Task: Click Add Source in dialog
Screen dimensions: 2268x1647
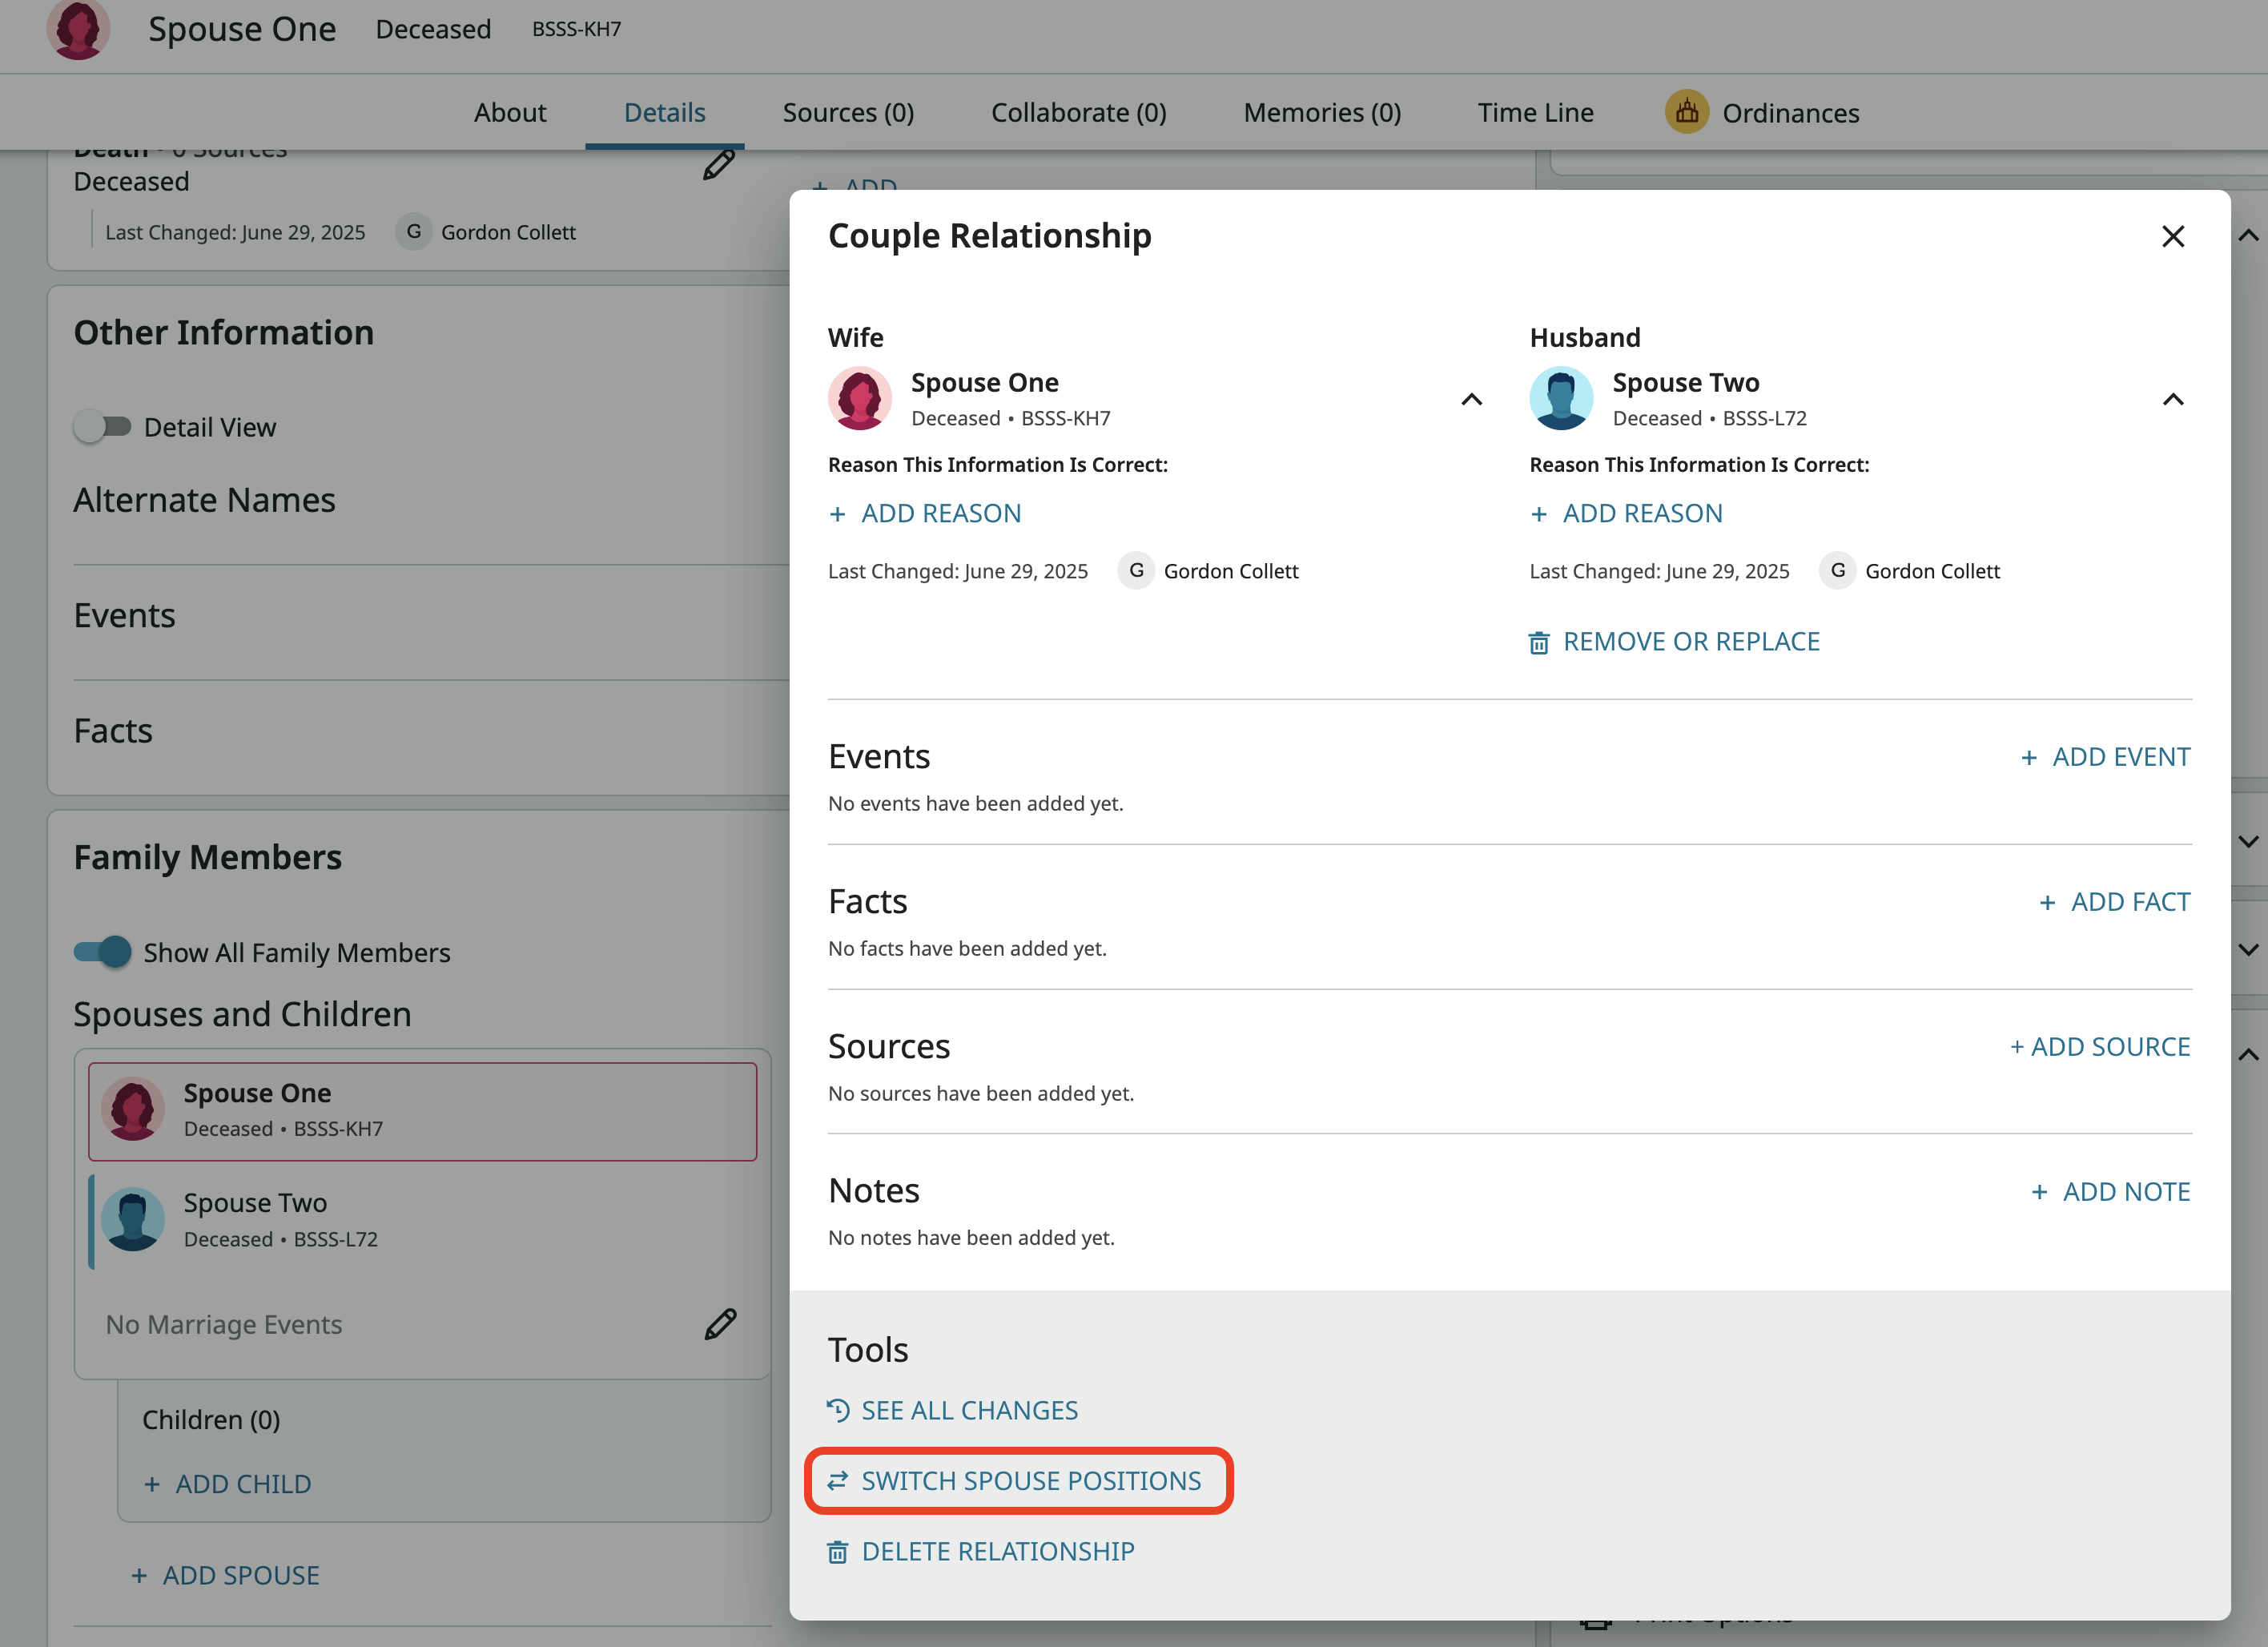Action: [x=2100, y=1047]
